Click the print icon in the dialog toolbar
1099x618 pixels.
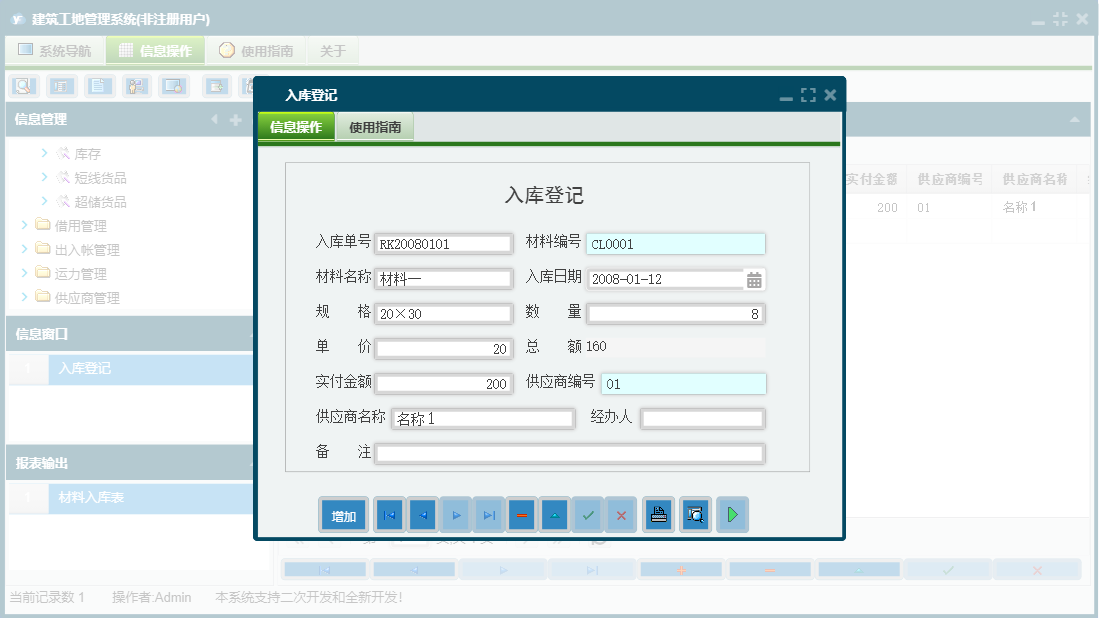click(x=658, y=514)
